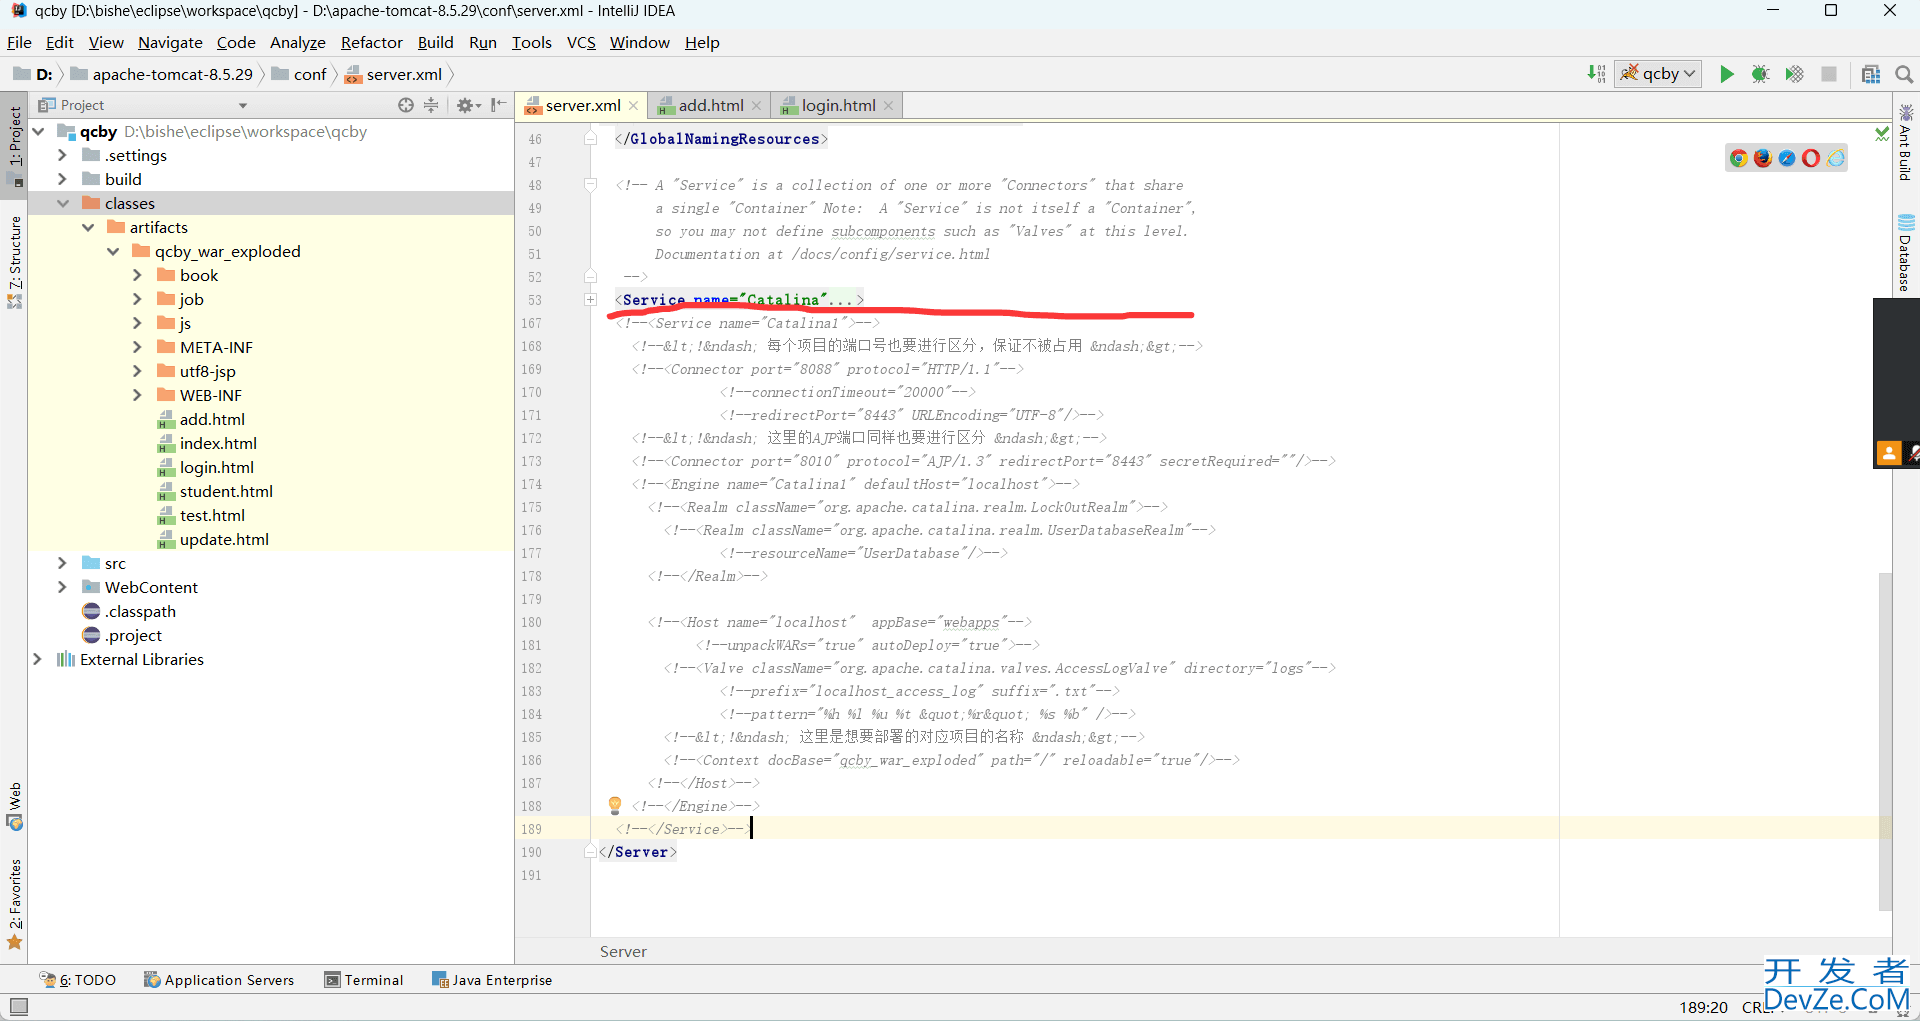Select the META-INF folder
Screen dimensions: 1920x1021
point(216,347)
